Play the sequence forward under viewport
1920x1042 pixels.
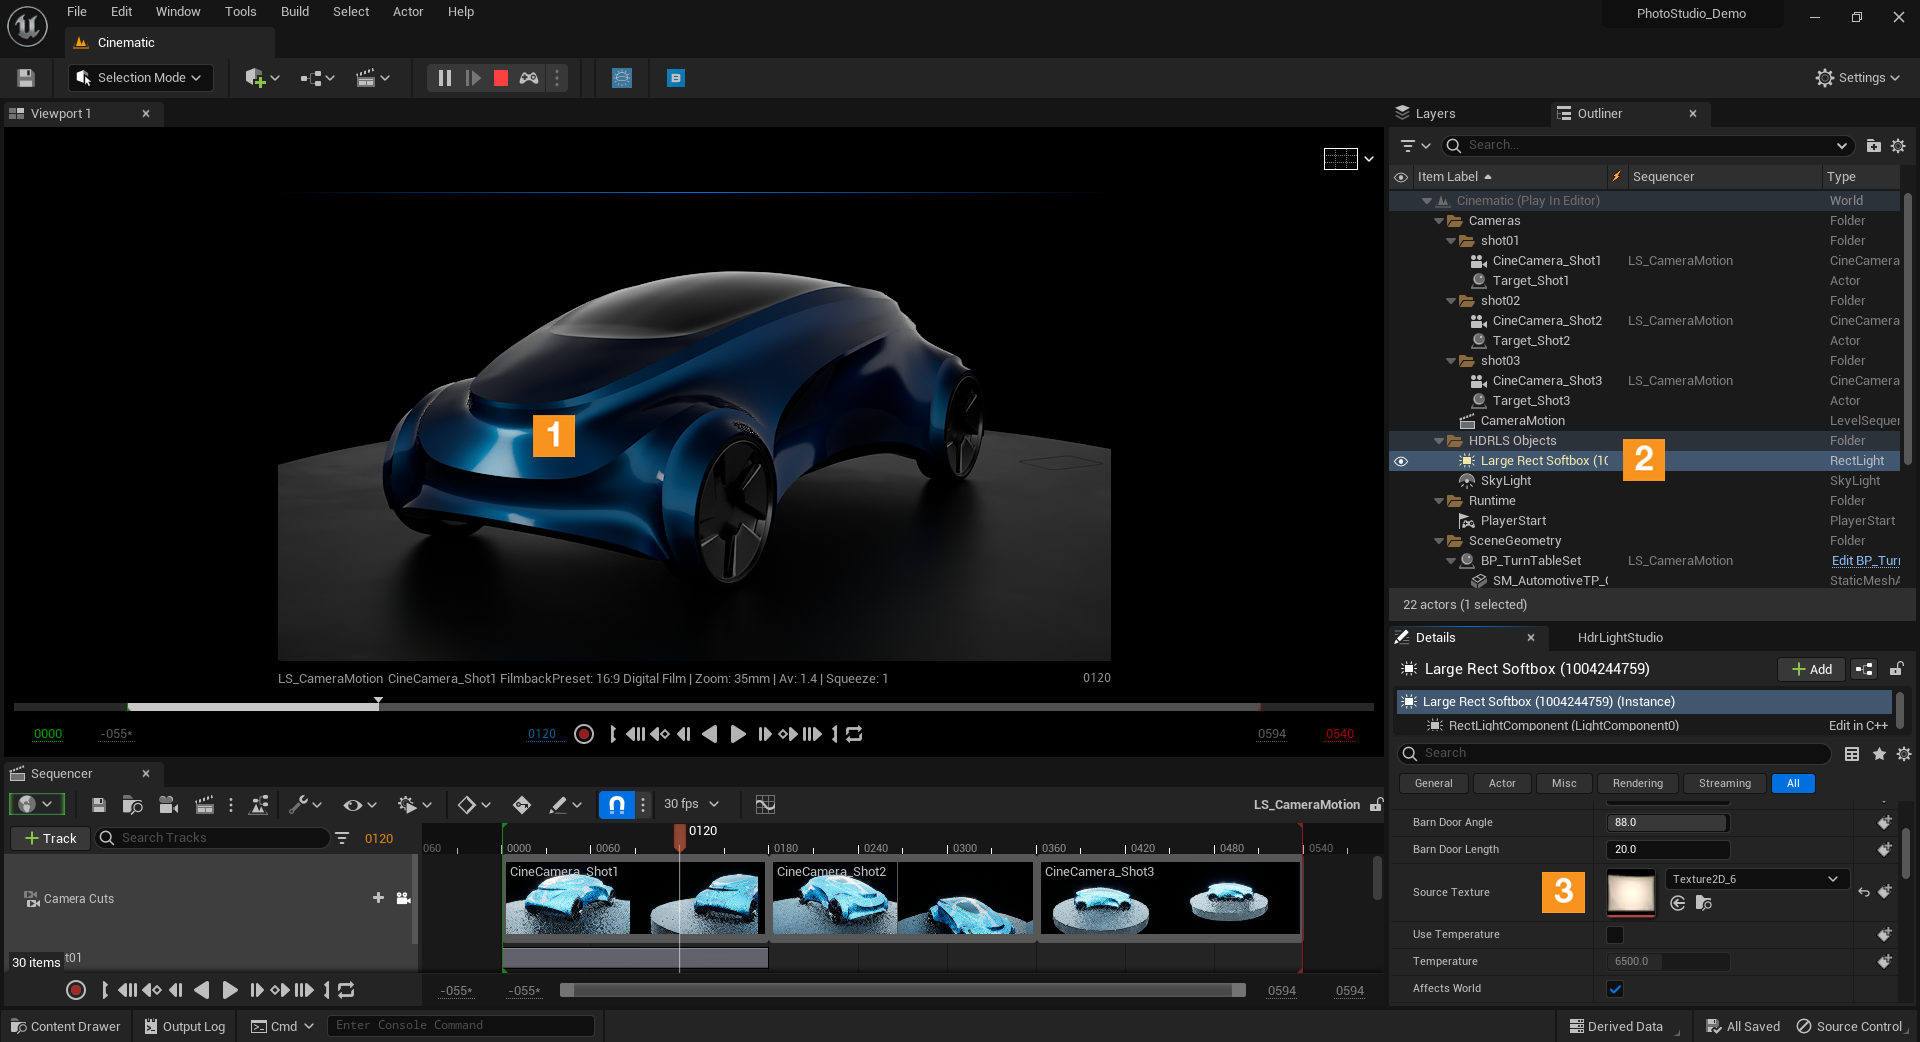pyautogui.click(x=738, y=734)
